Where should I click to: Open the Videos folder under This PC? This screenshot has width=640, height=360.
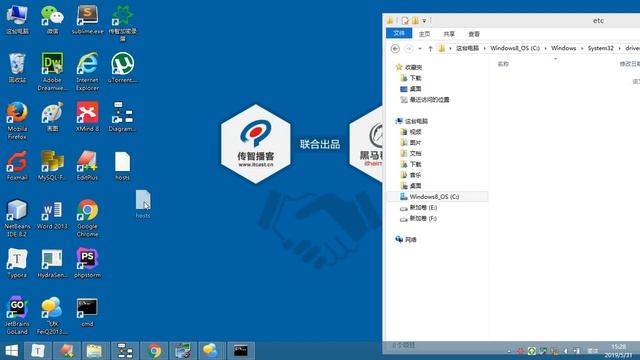[411, 132]
